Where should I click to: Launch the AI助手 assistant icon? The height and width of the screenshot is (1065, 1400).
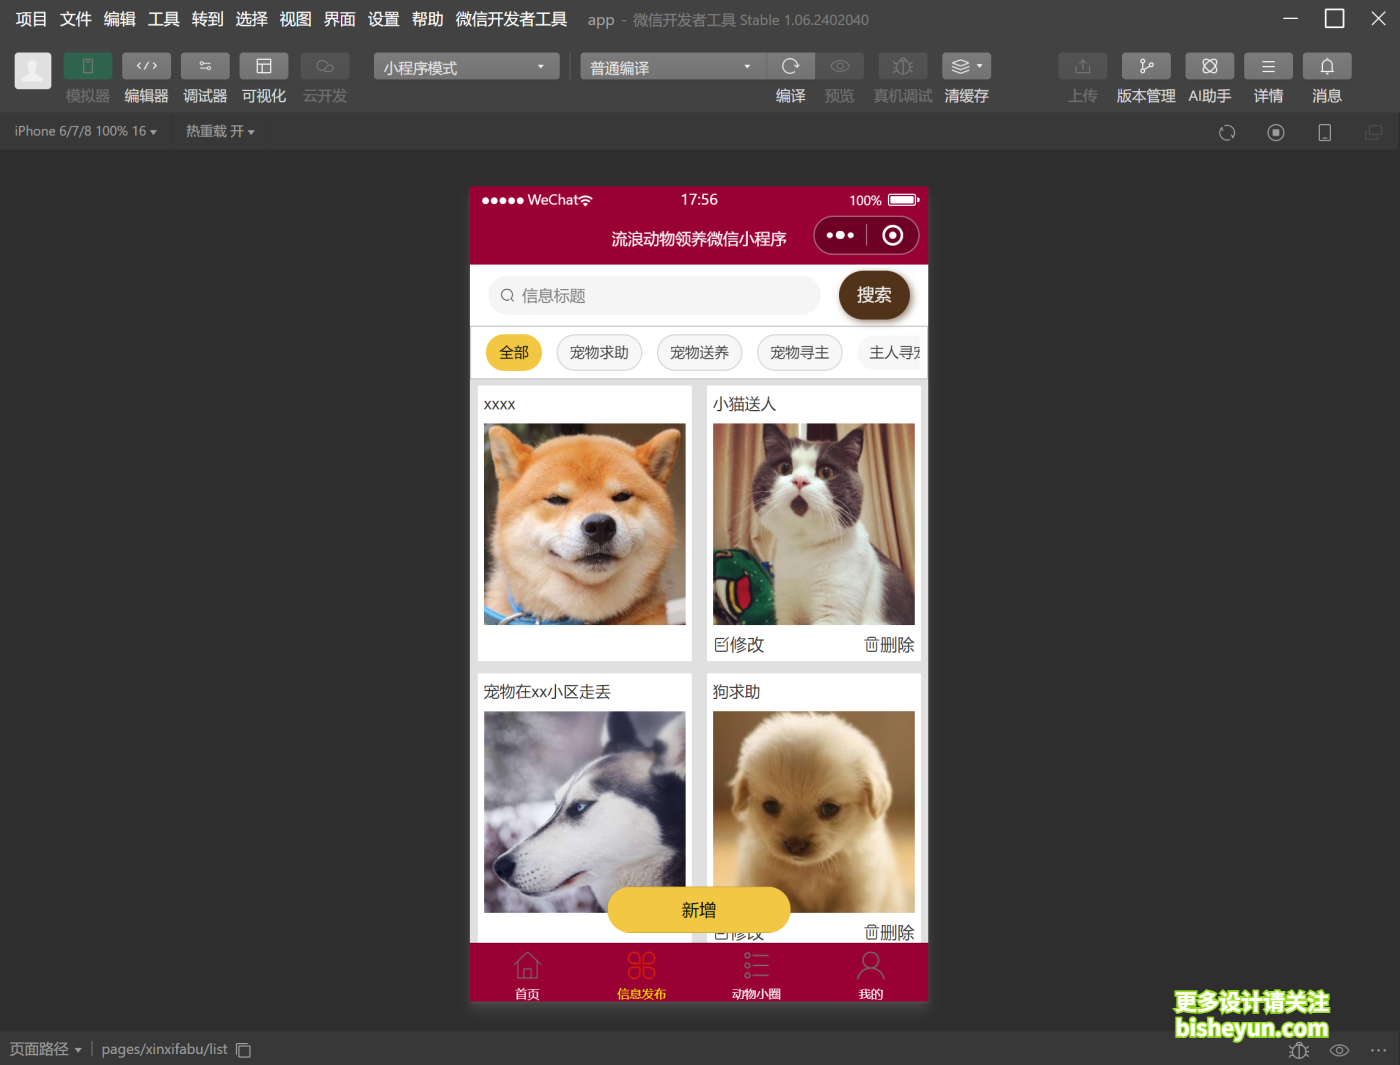coord(1209,66)
